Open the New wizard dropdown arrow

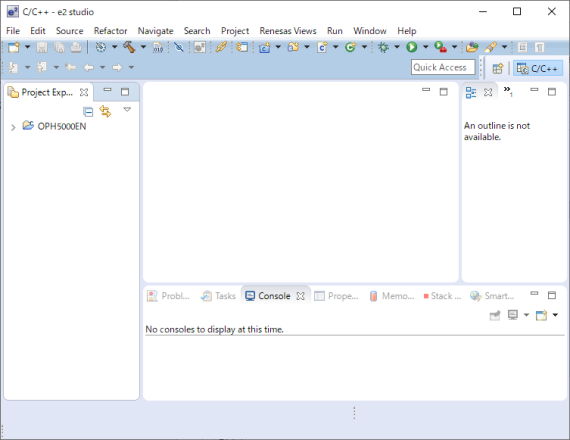click(27, 47)
